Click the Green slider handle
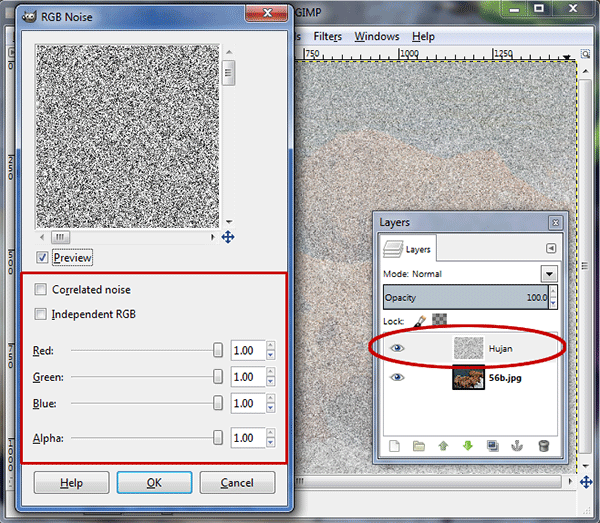Image resolution: width=600 pixels, height=523 pixels. [218, 376]
